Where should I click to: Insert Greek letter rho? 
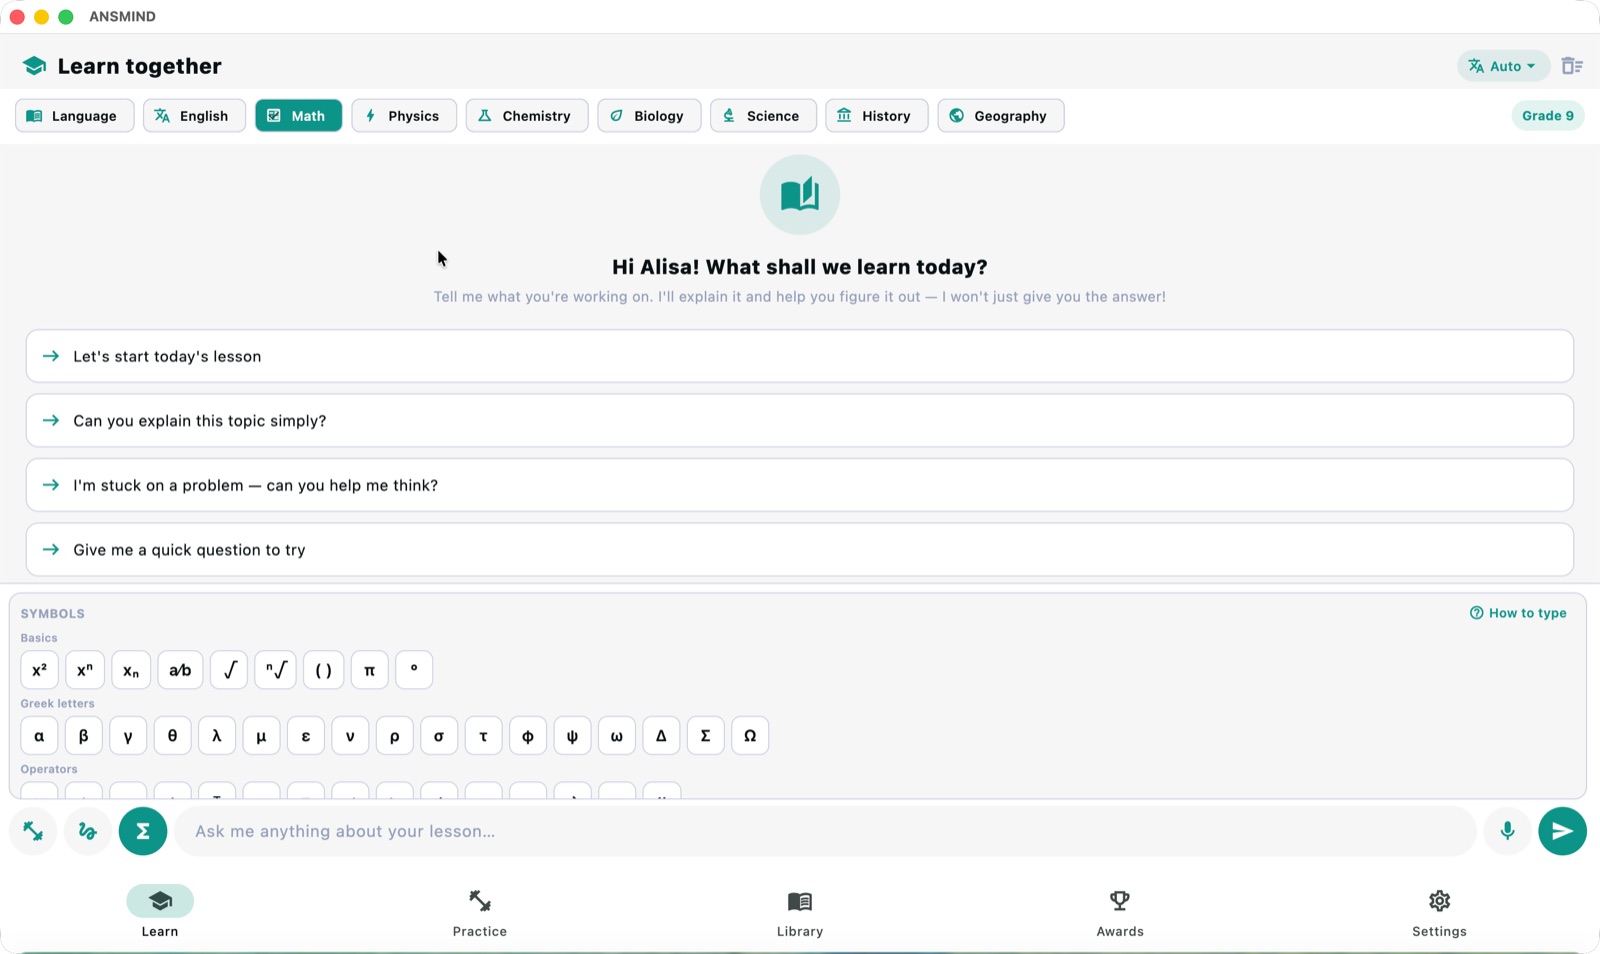click(x=395, y=736)
